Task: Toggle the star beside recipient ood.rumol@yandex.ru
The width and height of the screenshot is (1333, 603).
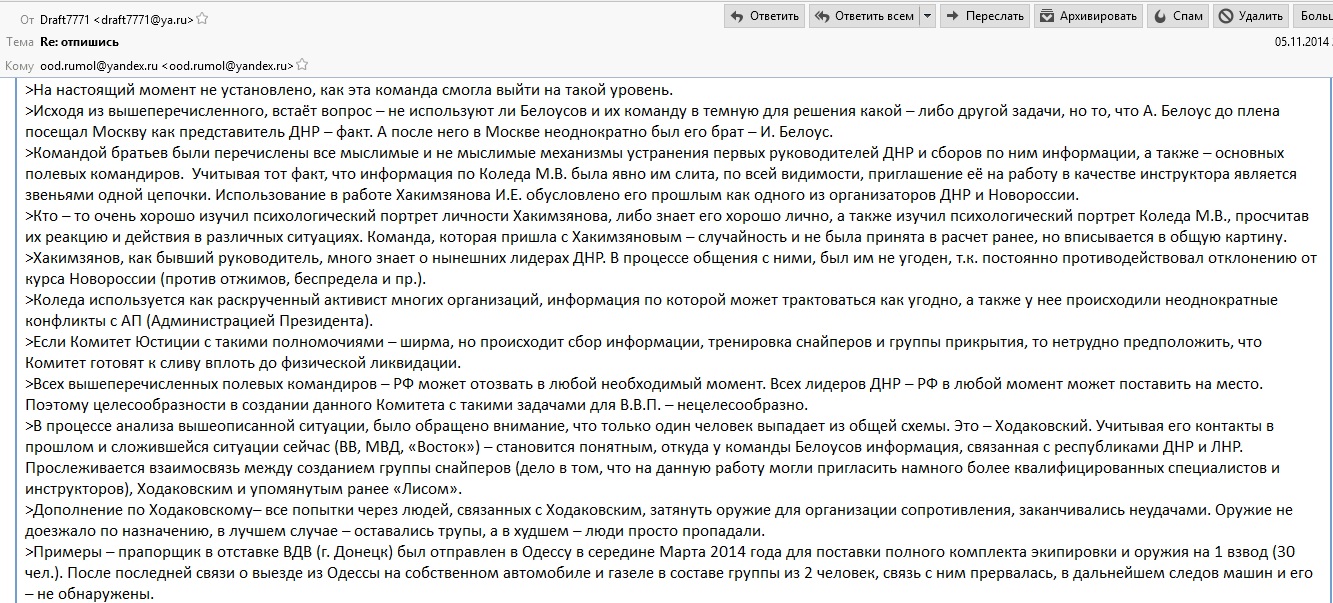Action: (x=301, y=65)
